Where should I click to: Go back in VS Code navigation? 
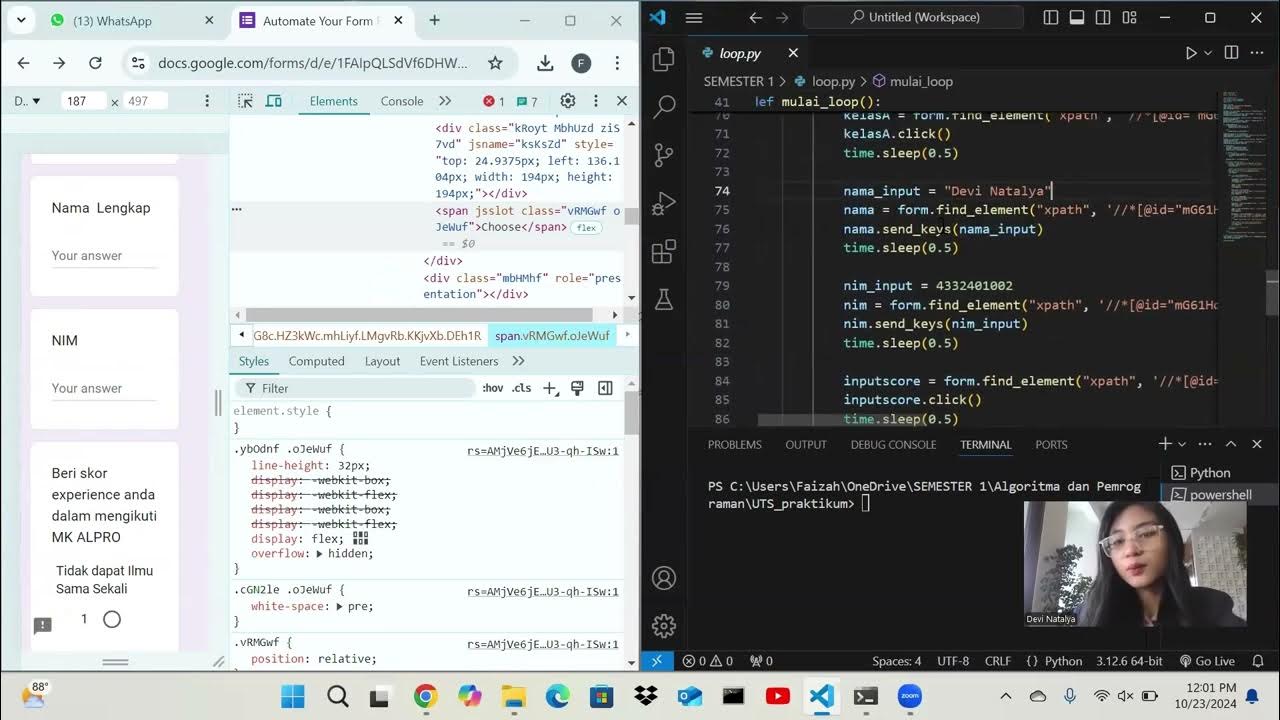(x=756, y=18)
